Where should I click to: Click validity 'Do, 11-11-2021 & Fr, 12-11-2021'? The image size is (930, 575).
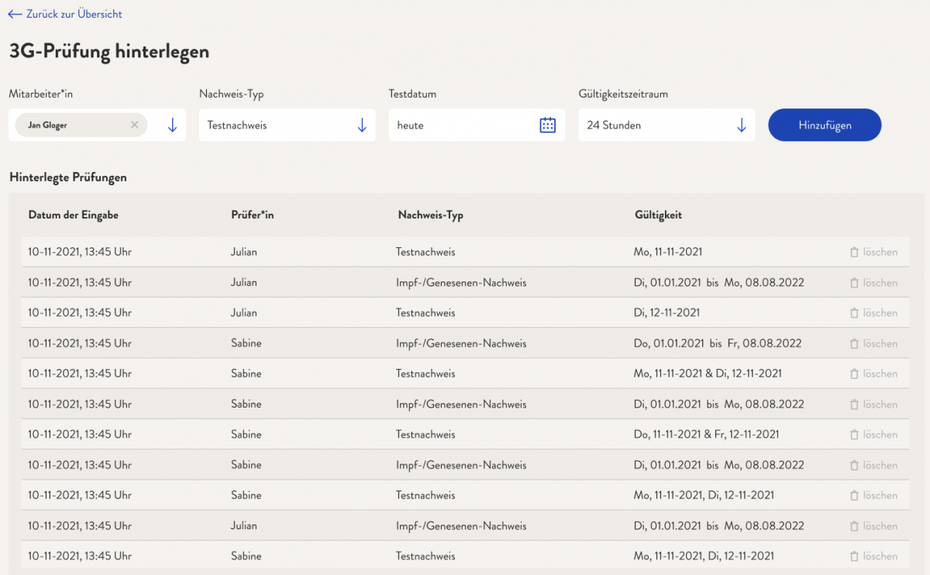pyautogui.click(x=706, y=434)
